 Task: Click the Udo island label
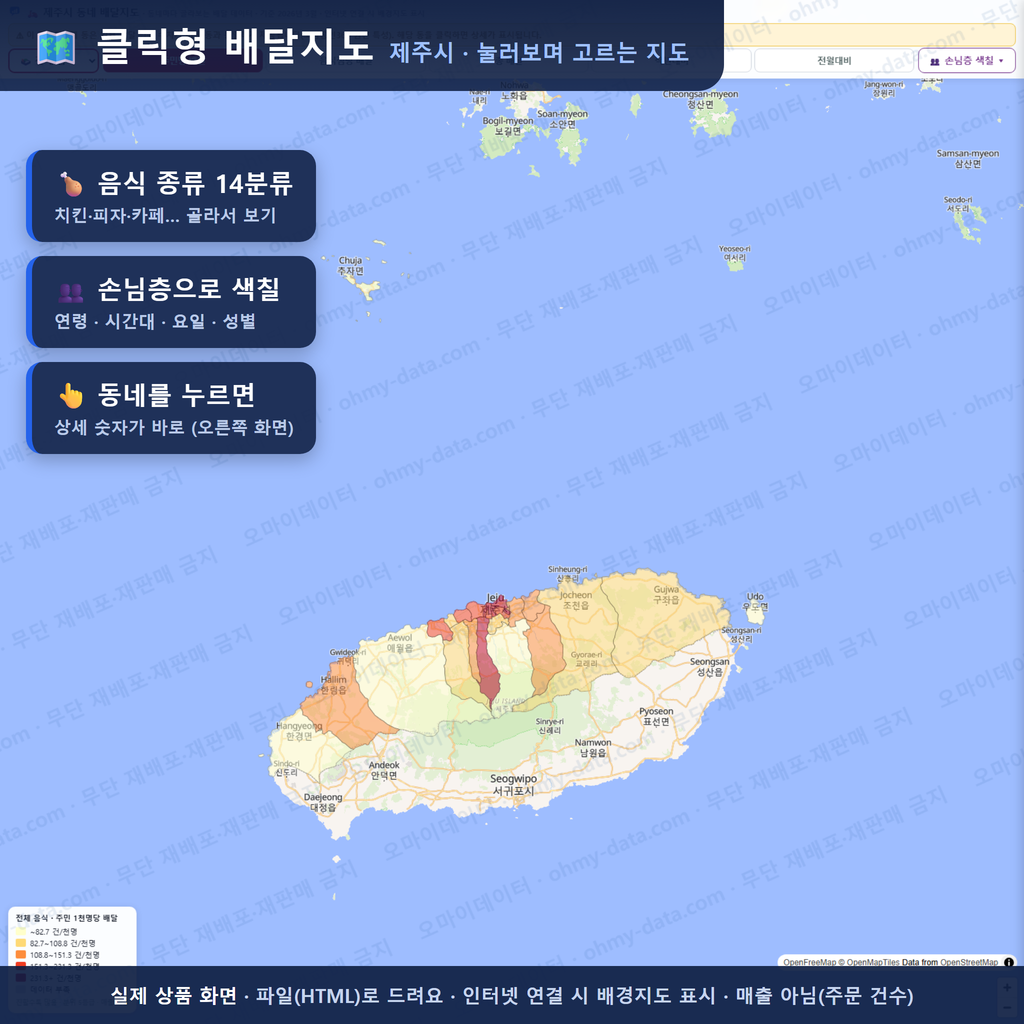click(x=755, y=601)
